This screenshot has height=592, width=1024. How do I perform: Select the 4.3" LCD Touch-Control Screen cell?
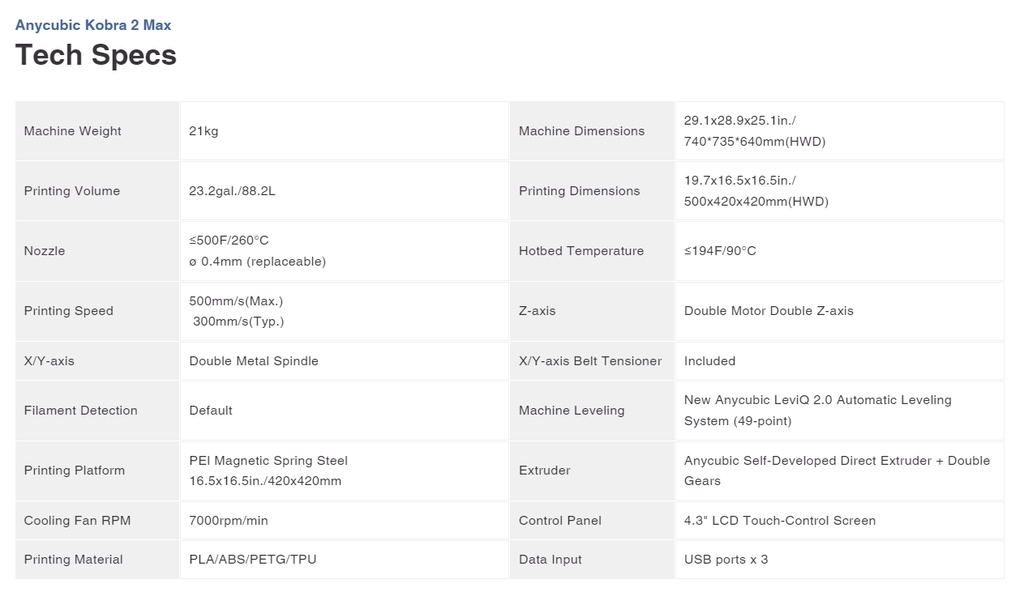pyautogui.click(x=839, y=521)
